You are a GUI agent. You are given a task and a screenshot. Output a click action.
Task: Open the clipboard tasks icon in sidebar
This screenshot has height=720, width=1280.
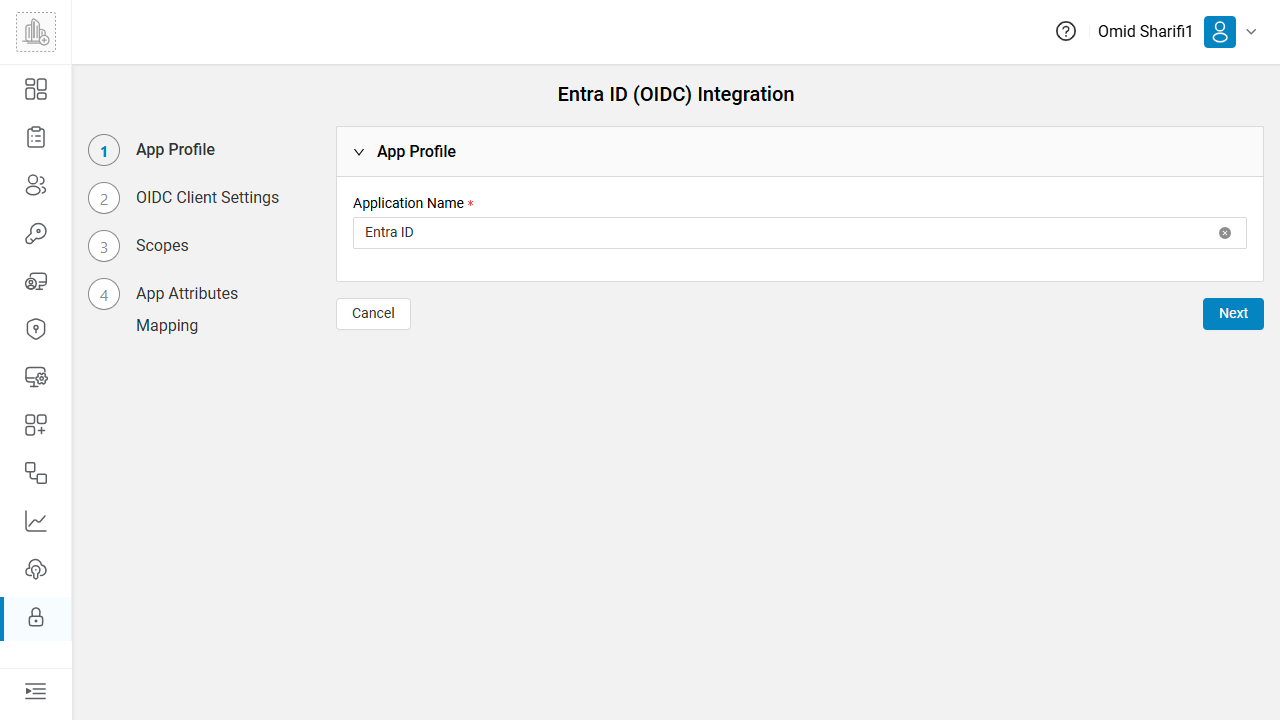tap(36, 137)
